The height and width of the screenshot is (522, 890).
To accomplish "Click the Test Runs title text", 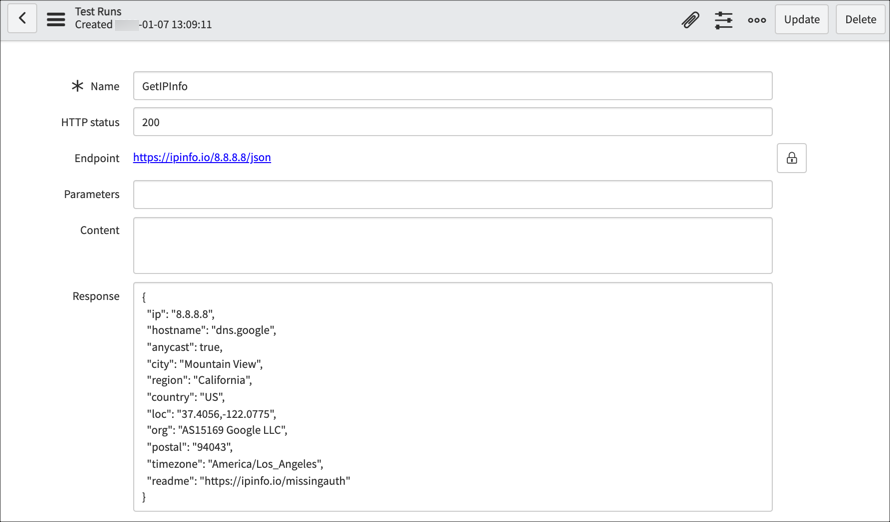I will 98,11.
